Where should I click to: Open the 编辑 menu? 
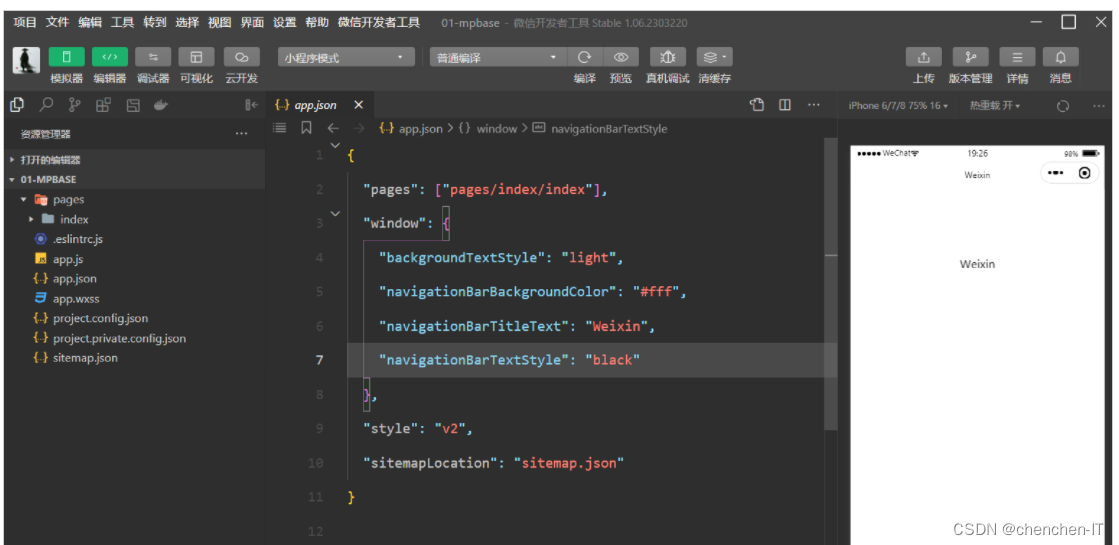coord(90,22)
